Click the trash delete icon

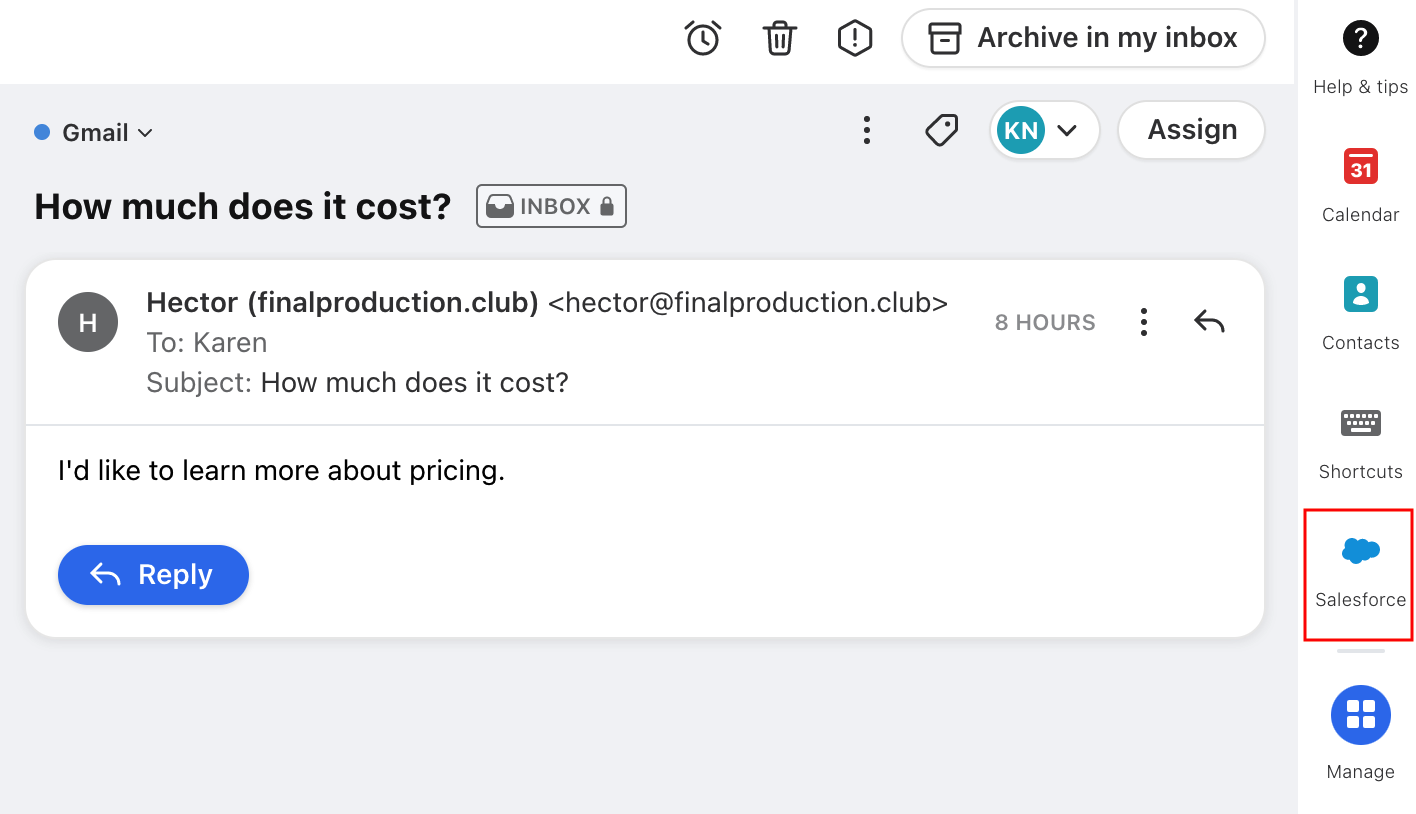click(x=779, y=38)
